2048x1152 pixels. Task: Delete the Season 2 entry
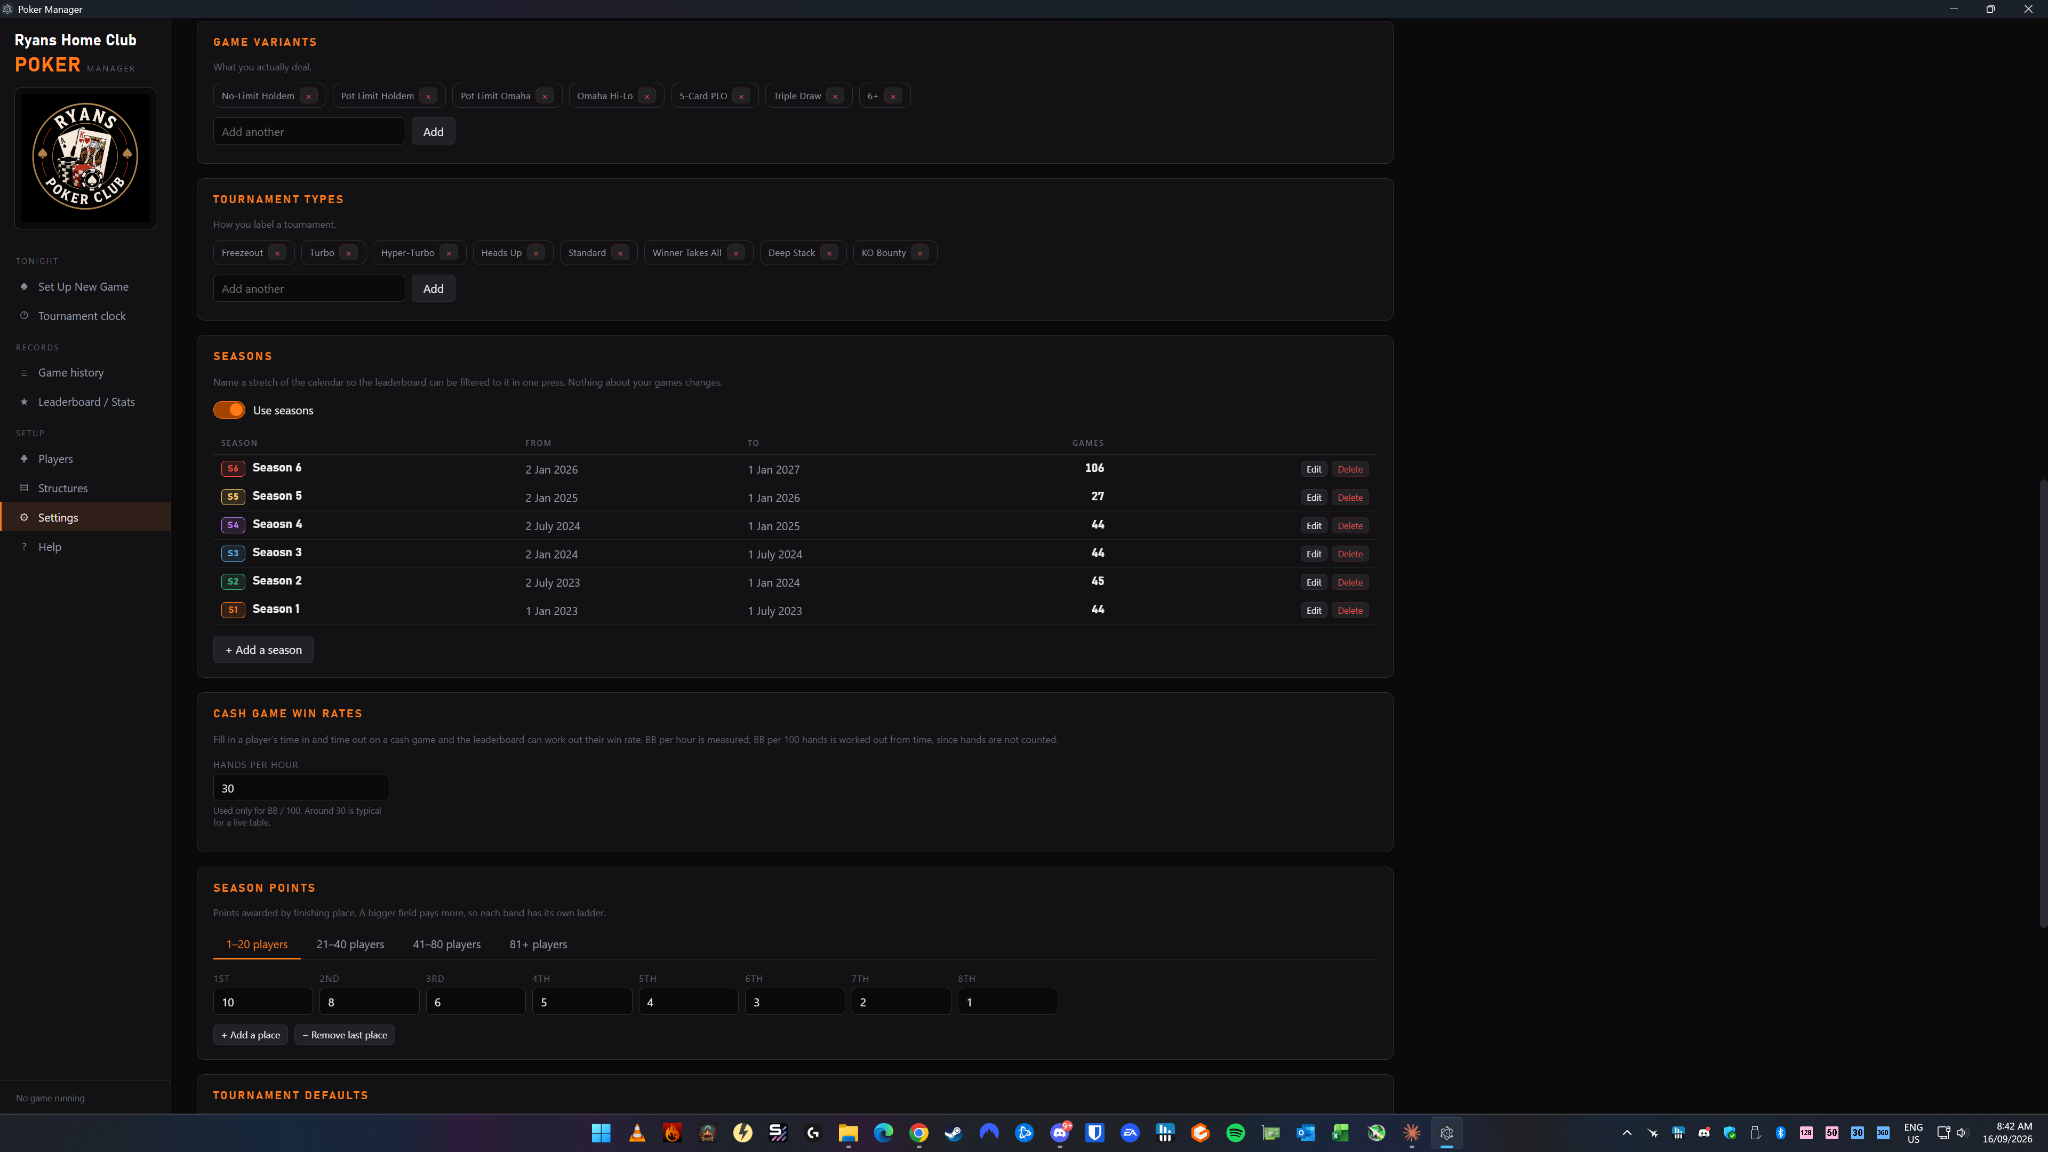click(x=1350, y=582)
